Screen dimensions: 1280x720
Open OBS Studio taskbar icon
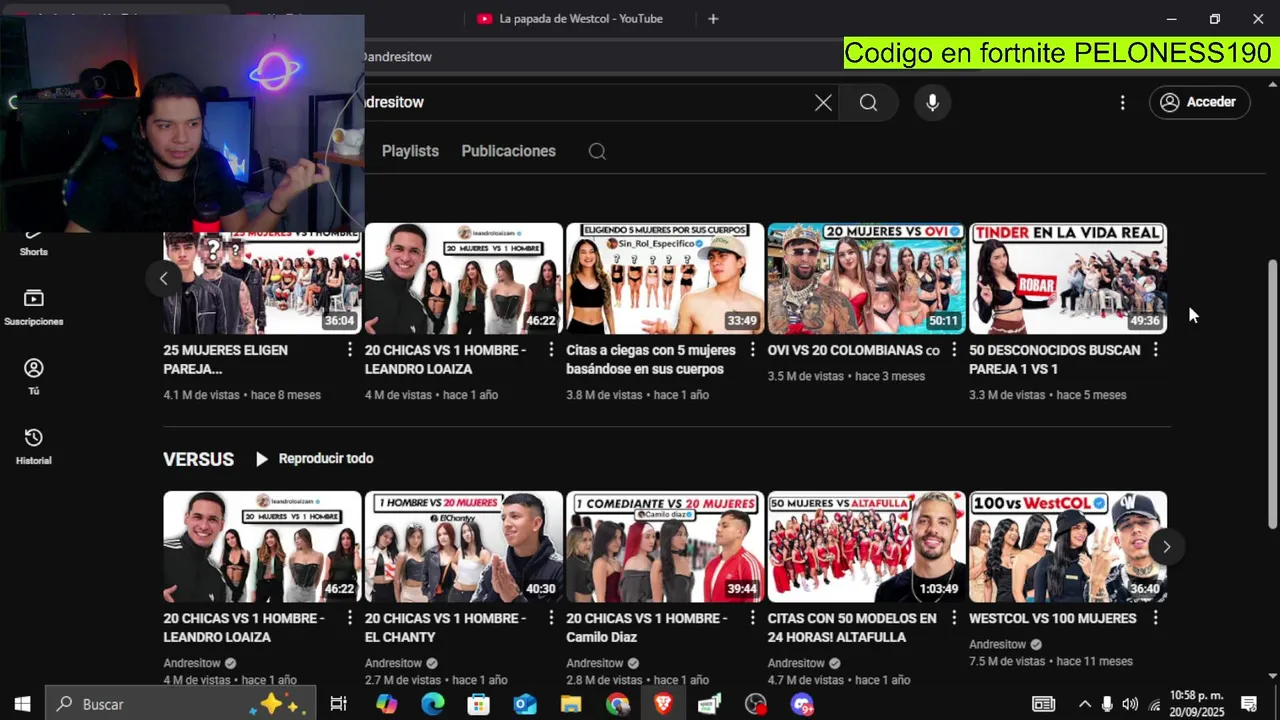(x=756, y=704)
